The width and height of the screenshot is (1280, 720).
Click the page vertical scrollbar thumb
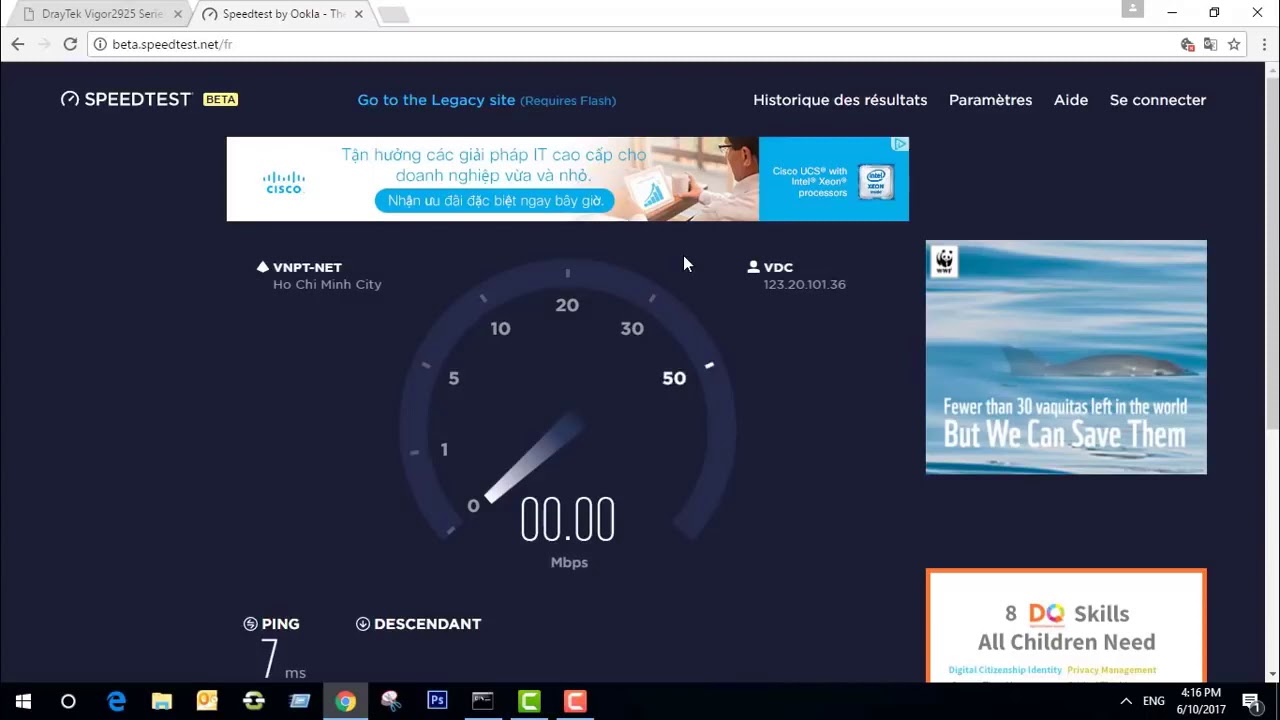[1272, 254]
